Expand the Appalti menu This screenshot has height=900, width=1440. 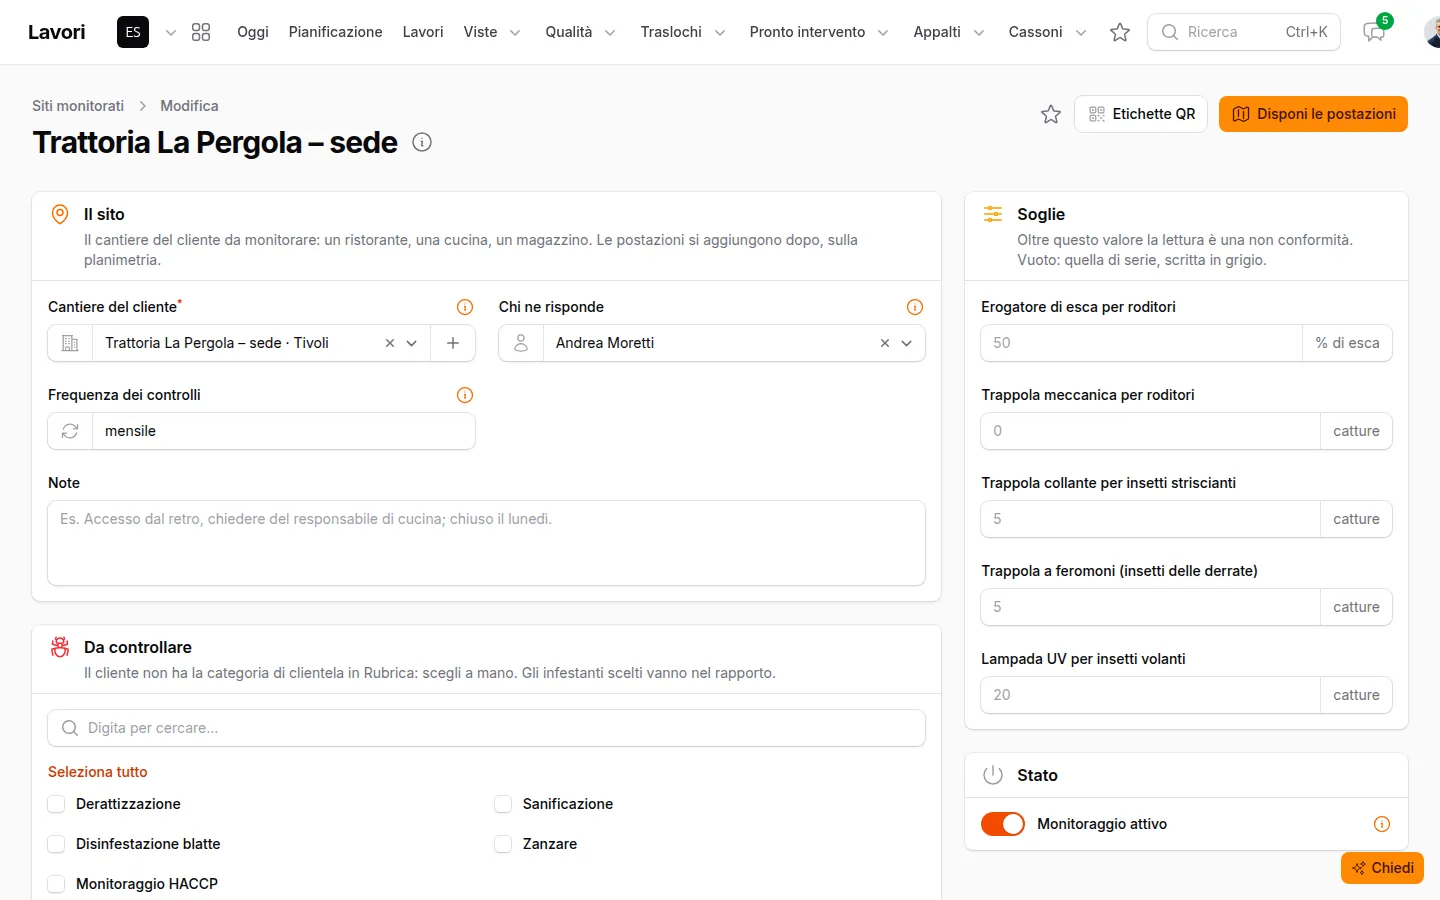tap(949, 32)
